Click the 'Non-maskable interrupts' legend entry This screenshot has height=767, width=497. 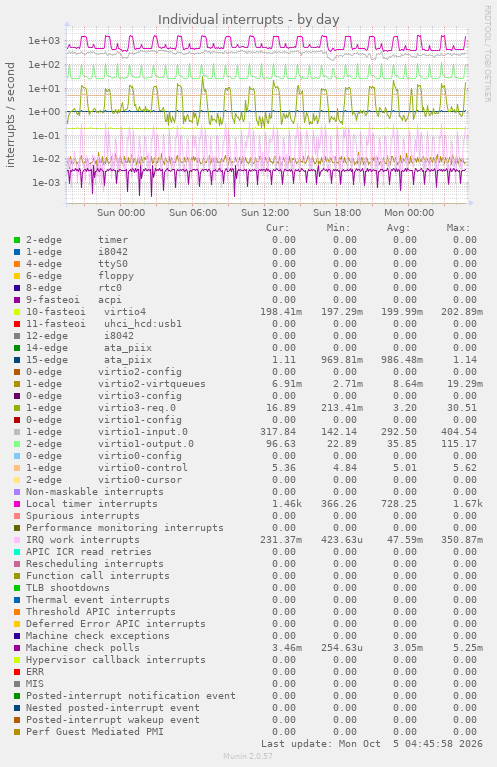[95, 492]
